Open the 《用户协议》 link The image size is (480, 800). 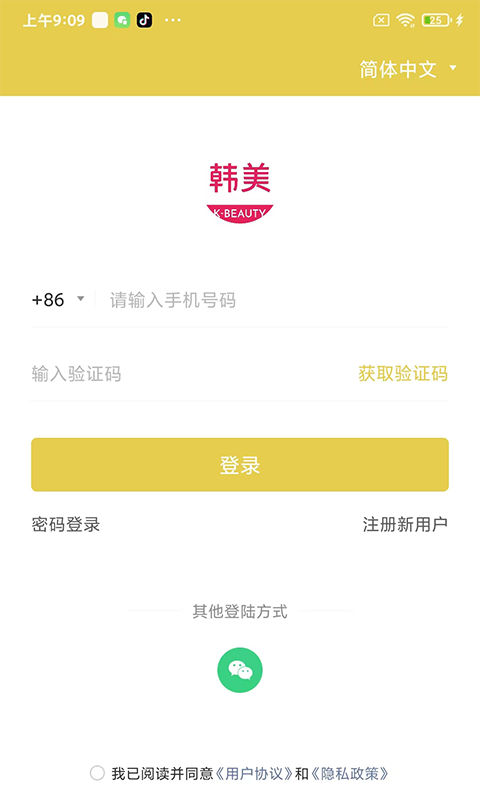pos(254,773)
